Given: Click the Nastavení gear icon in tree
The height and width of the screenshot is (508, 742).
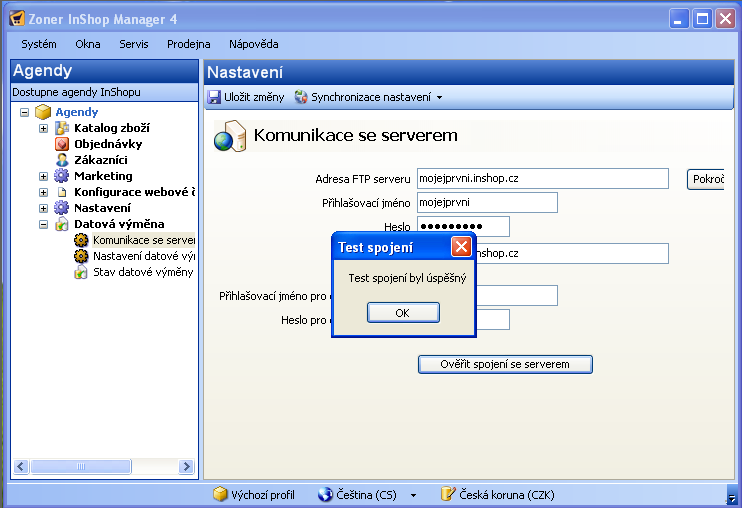Looking at the screenshot, I should click(62, 208).
